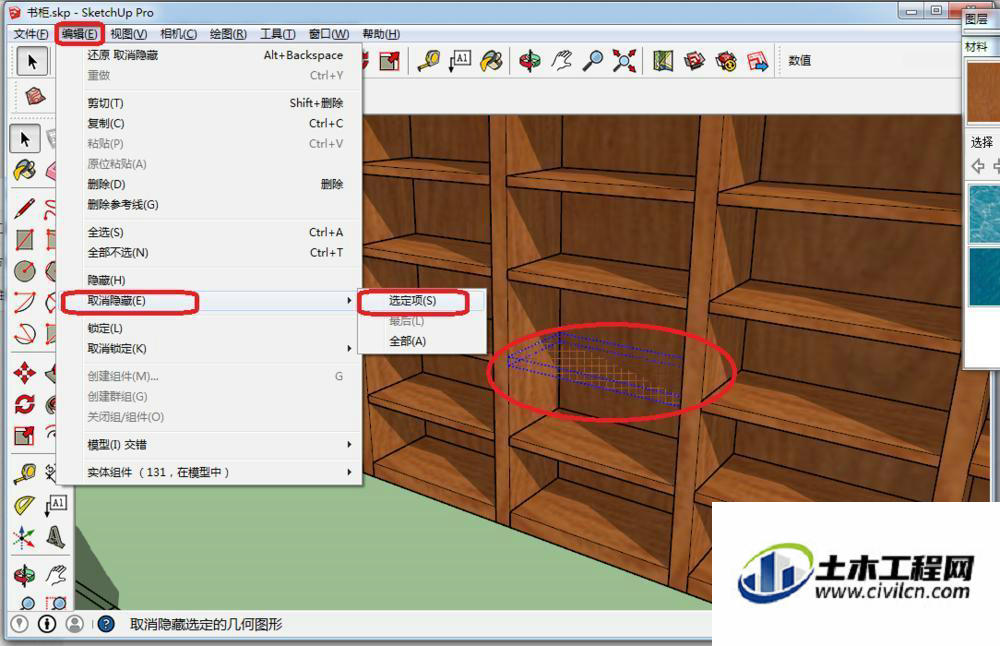Choose the Pan hand in the top toolbar
Image resolution: width=1000 pixels, height=646 pixels.
pos(562,61)
